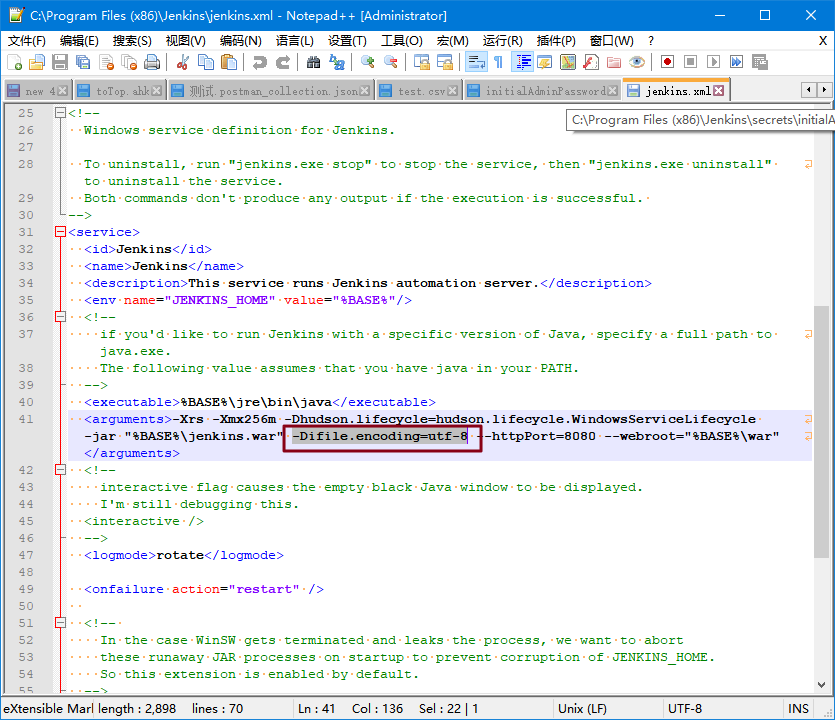Zoom in on the text
The height and width of the screenshot is (720, 835).
[367, 62]
